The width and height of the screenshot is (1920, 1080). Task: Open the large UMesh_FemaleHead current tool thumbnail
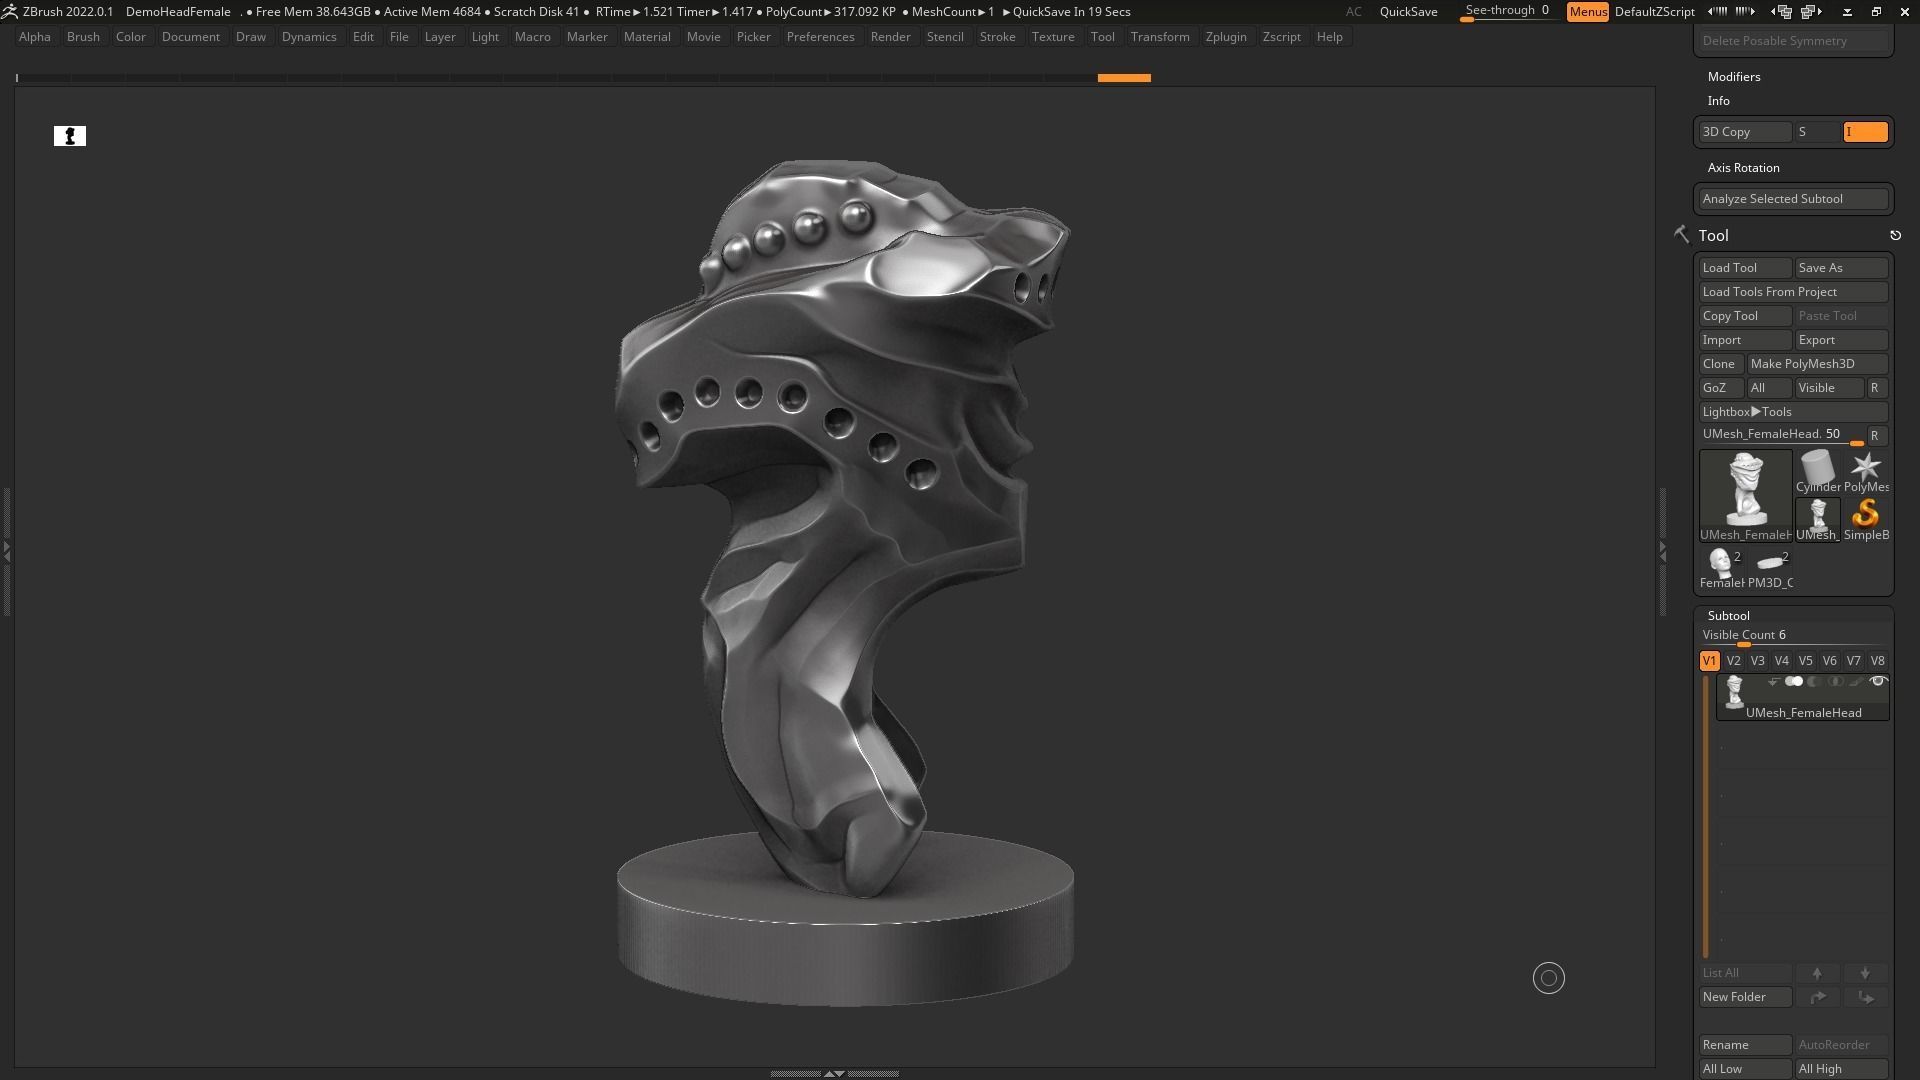[x=1745, y=495]
